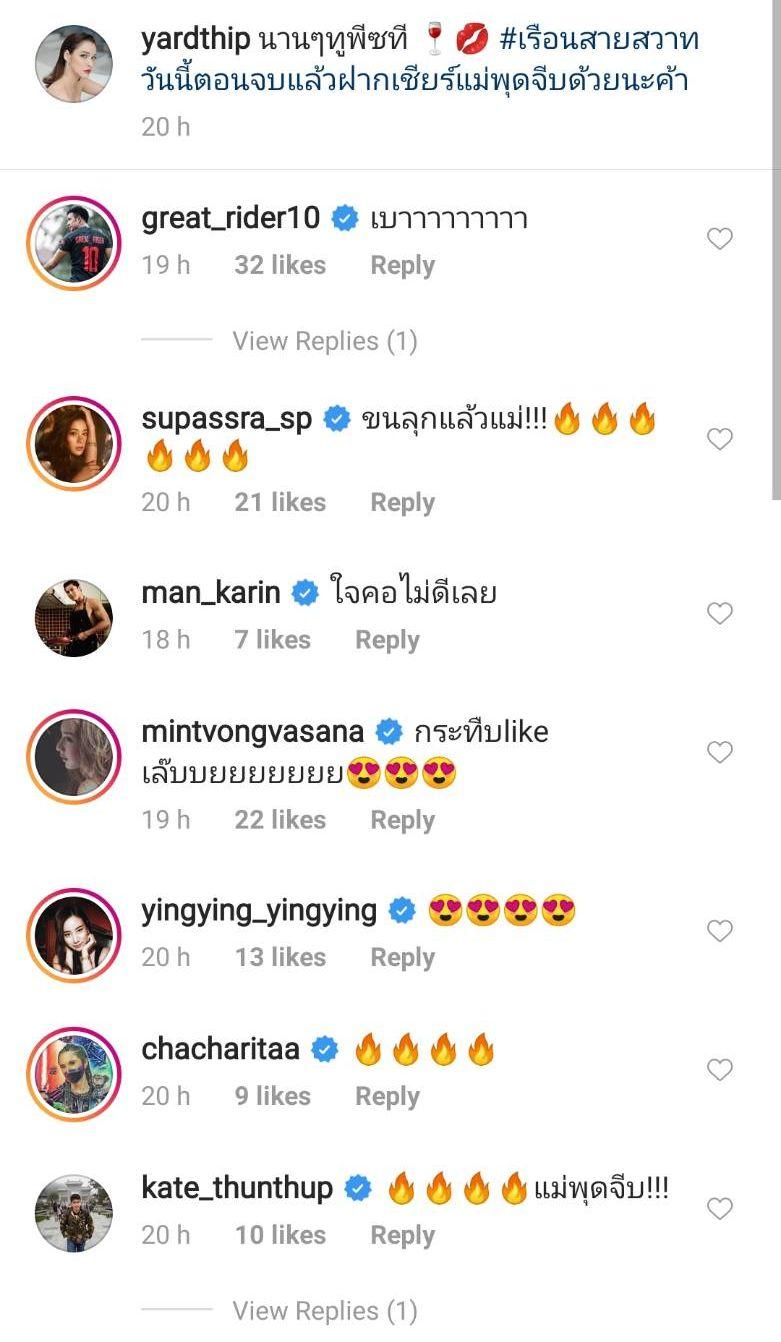Click the vertical scrollbar on right edge
The height and width of the screenshot is (1342, 781).
(776, 250)
